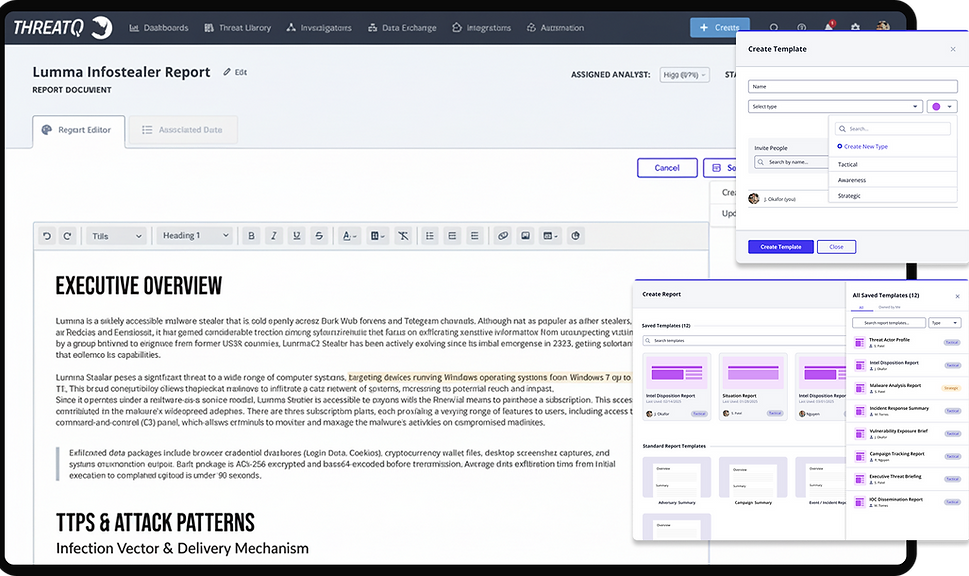Switch to the Report Editor tab
This screenshot has height=576, width=969.
[x=78, y=130]
